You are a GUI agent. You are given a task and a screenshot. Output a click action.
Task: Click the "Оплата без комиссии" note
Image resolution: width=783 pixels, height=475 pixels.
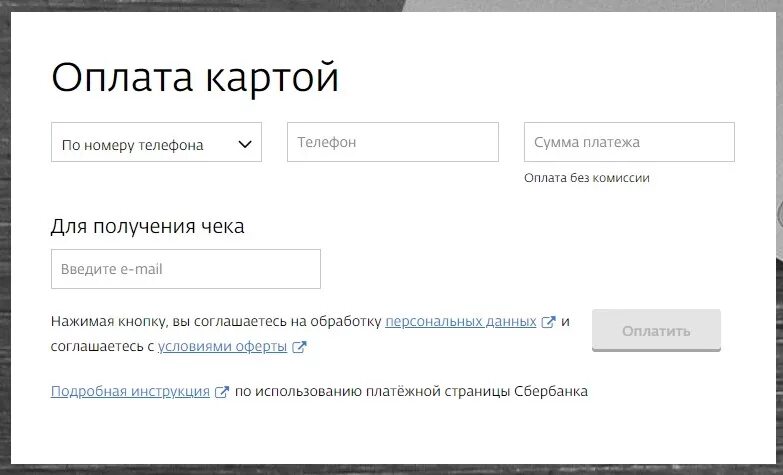tap(587, 178)
